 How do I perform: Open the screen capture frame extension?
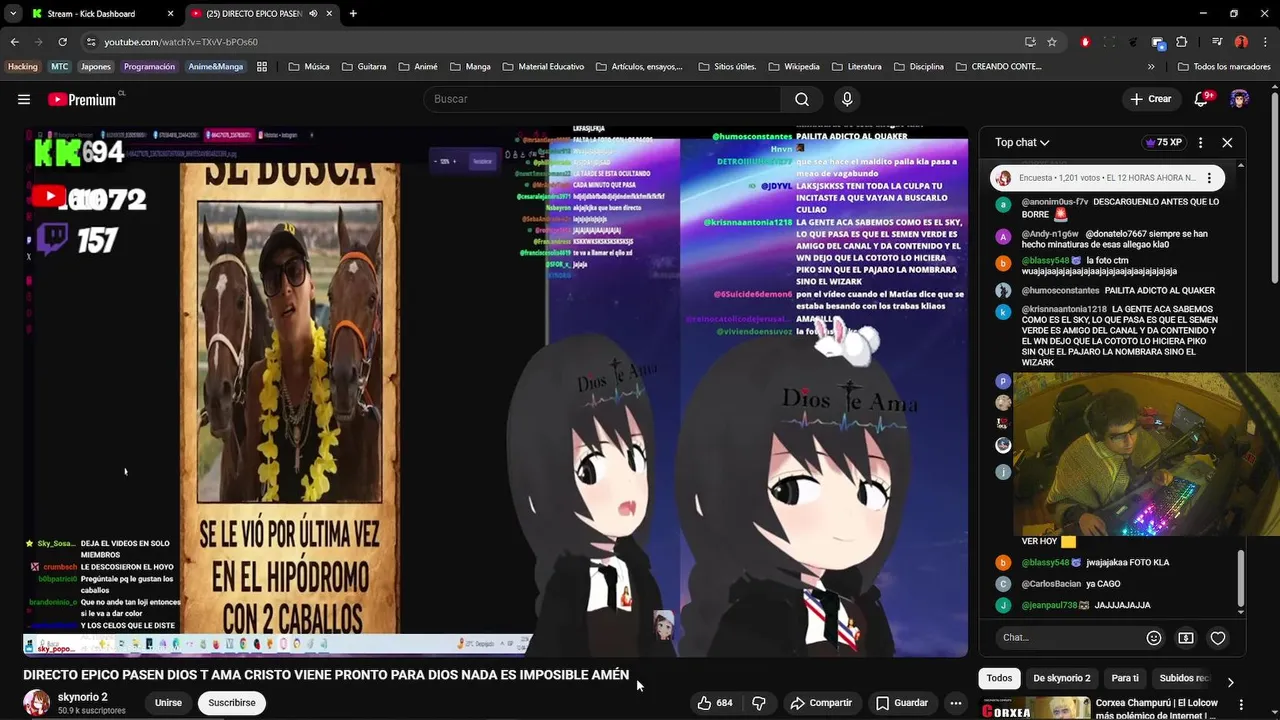coord(1109,42)
